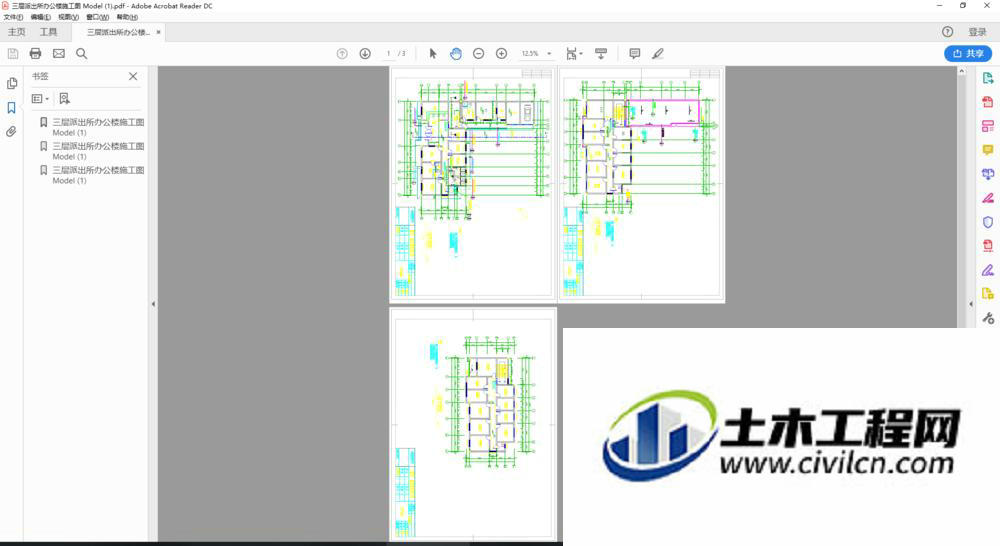The image size is (1000, 546).
Task: Open the More Tools wrench icon
Action: (x=988, y=318)
